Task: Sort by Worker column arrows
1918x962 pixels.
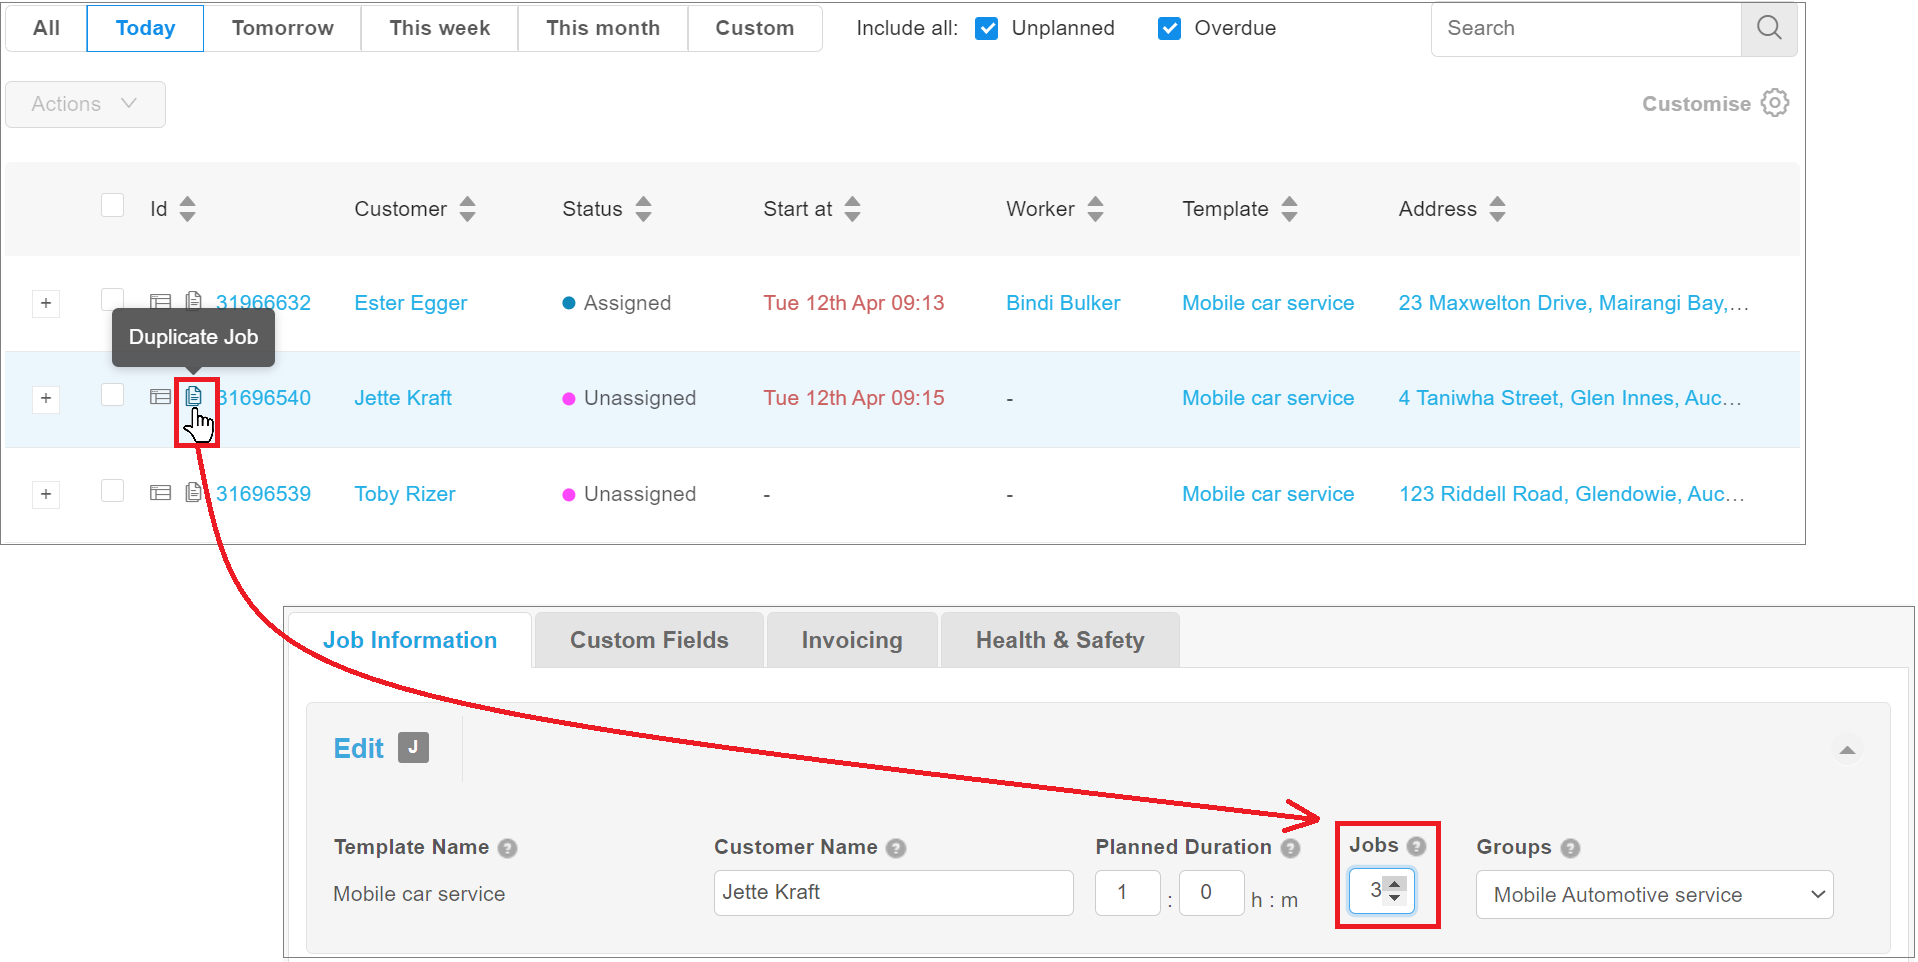Action: click(x=1096, y=209)
